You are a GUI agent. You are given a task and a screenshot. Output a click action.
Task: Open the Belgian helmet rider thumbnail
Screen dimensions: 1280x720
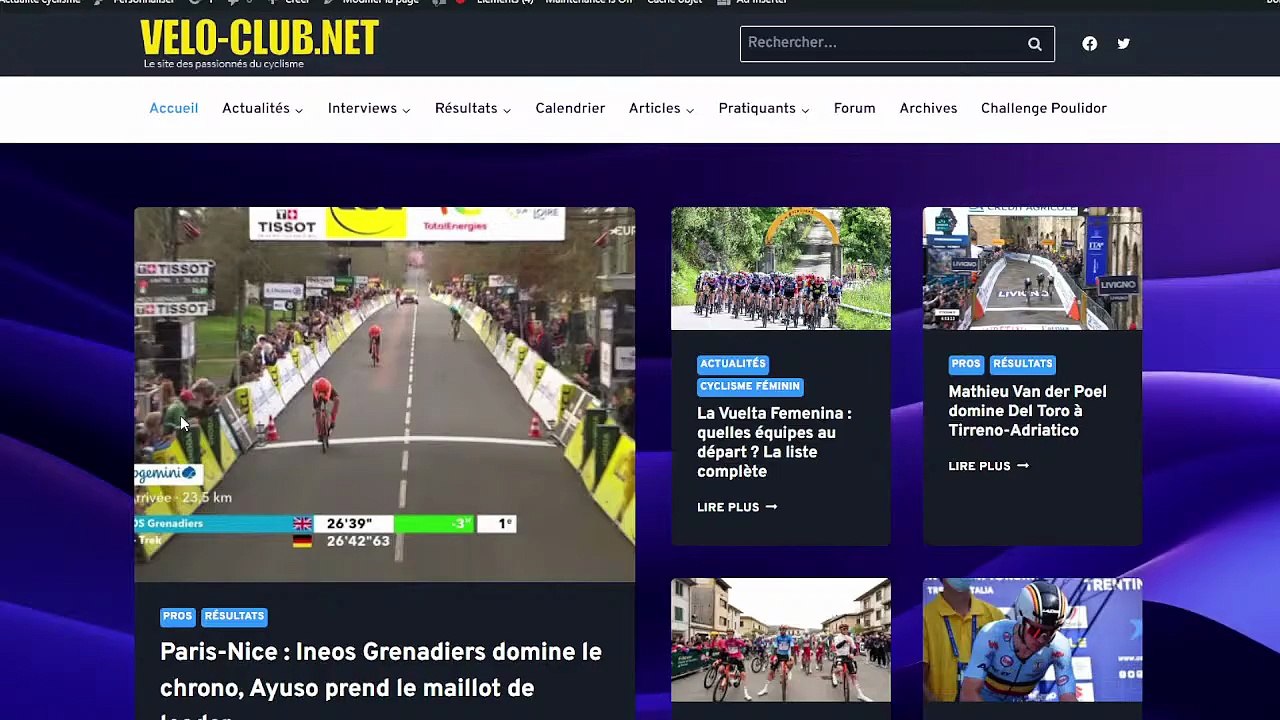coord(1032,640)
